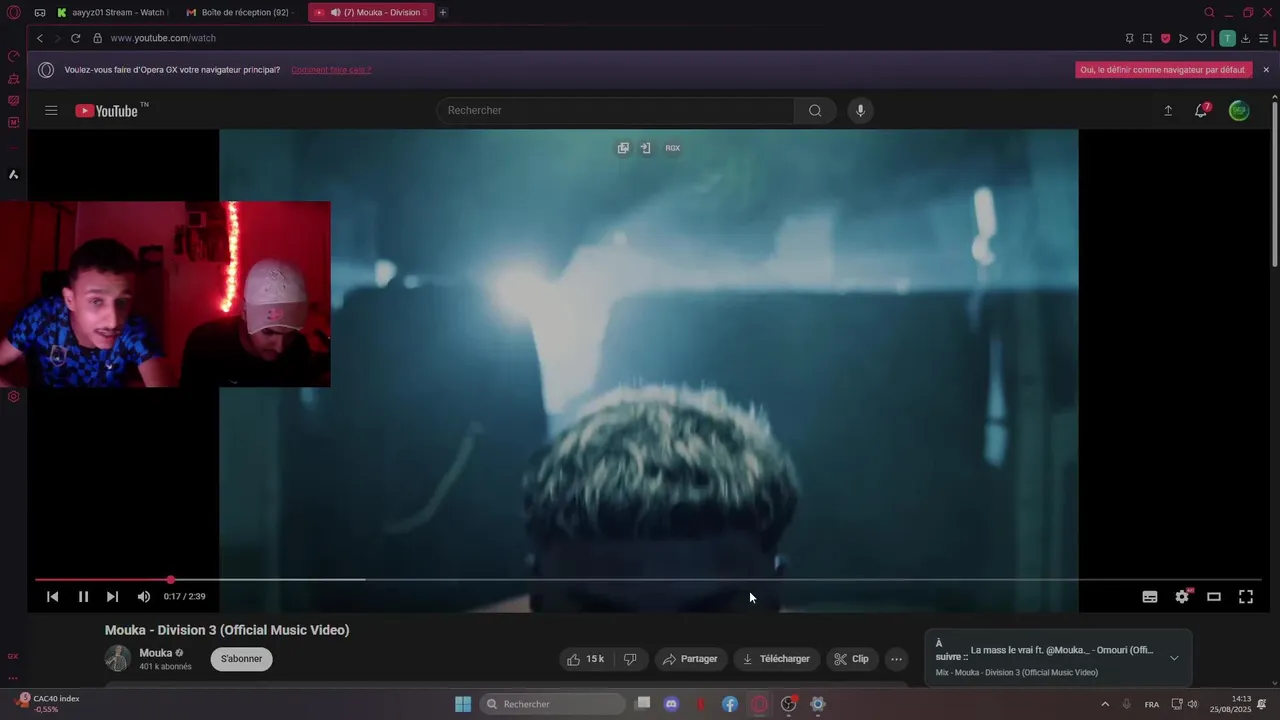Open the tab search magnifier icon

pos(1209,12)
